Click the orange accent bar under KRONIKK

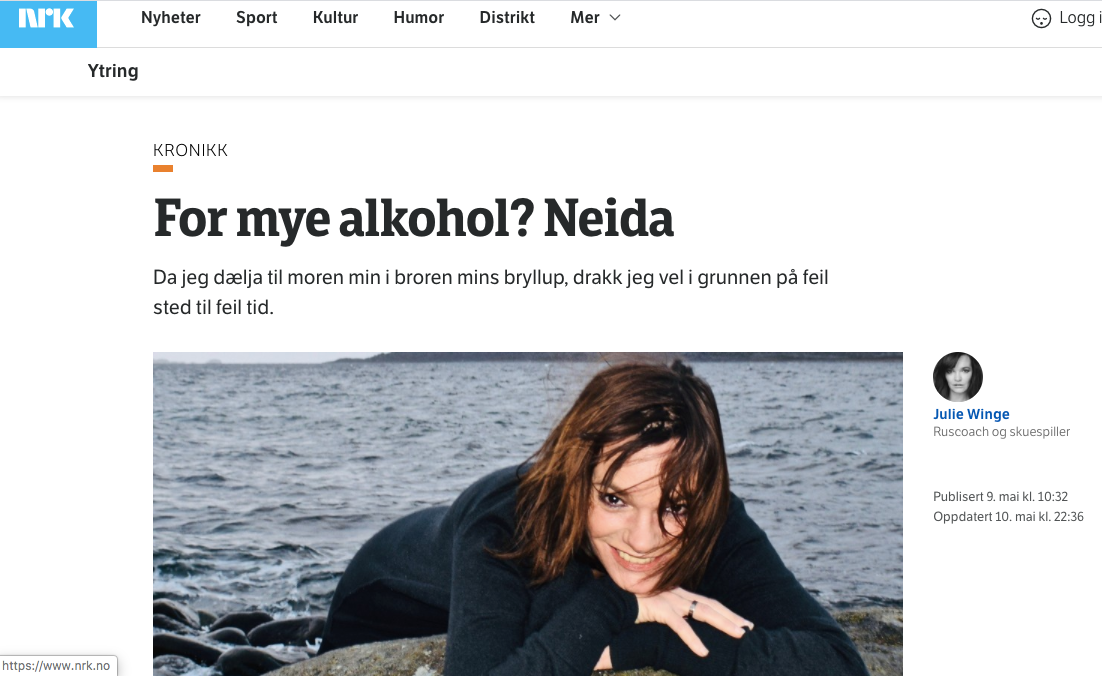coord(163,168)
